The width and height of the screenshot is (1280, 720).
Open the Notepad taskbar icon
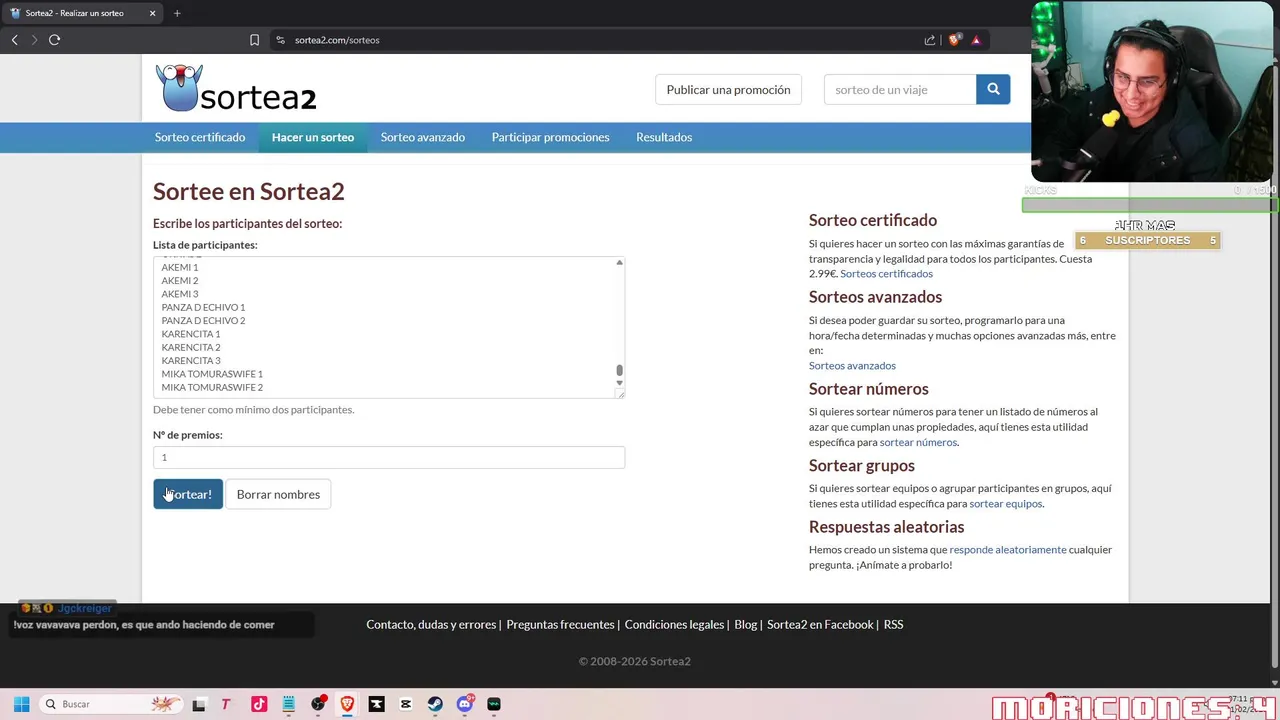tap(288, 704)
